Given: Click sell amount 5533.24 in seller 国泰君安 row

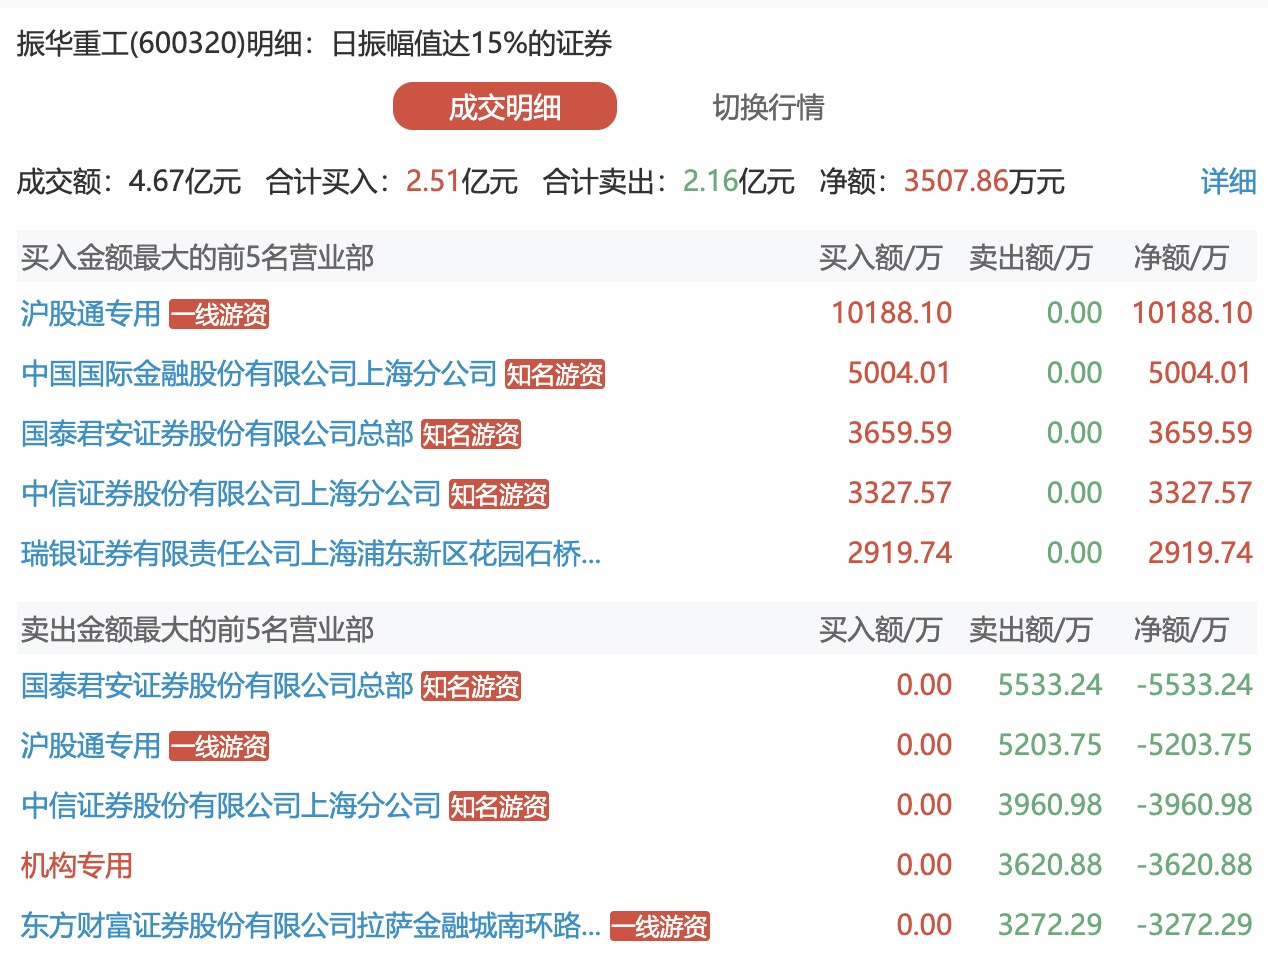Looking at the screenshot, I should (1050, 686).
